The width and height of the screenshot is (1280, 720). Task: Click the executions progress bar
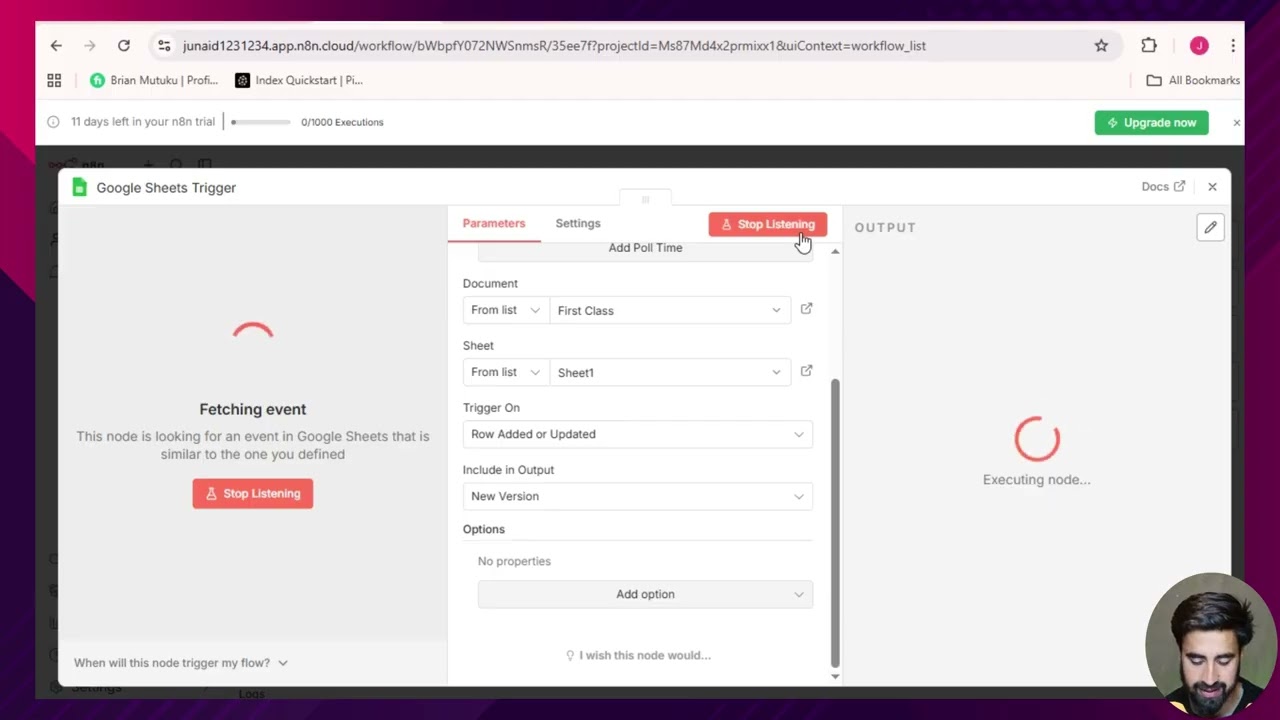click(261, 122)
